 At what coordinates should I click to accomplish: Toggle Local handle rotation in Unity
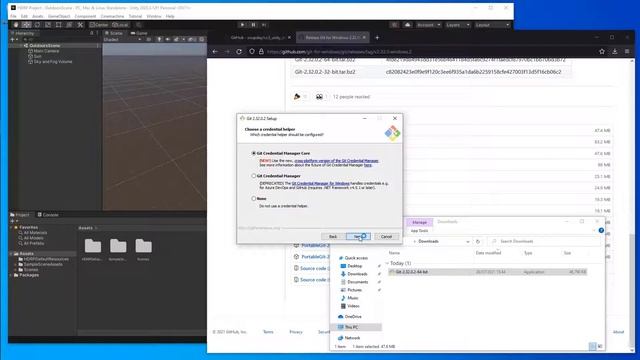[120, 25]
